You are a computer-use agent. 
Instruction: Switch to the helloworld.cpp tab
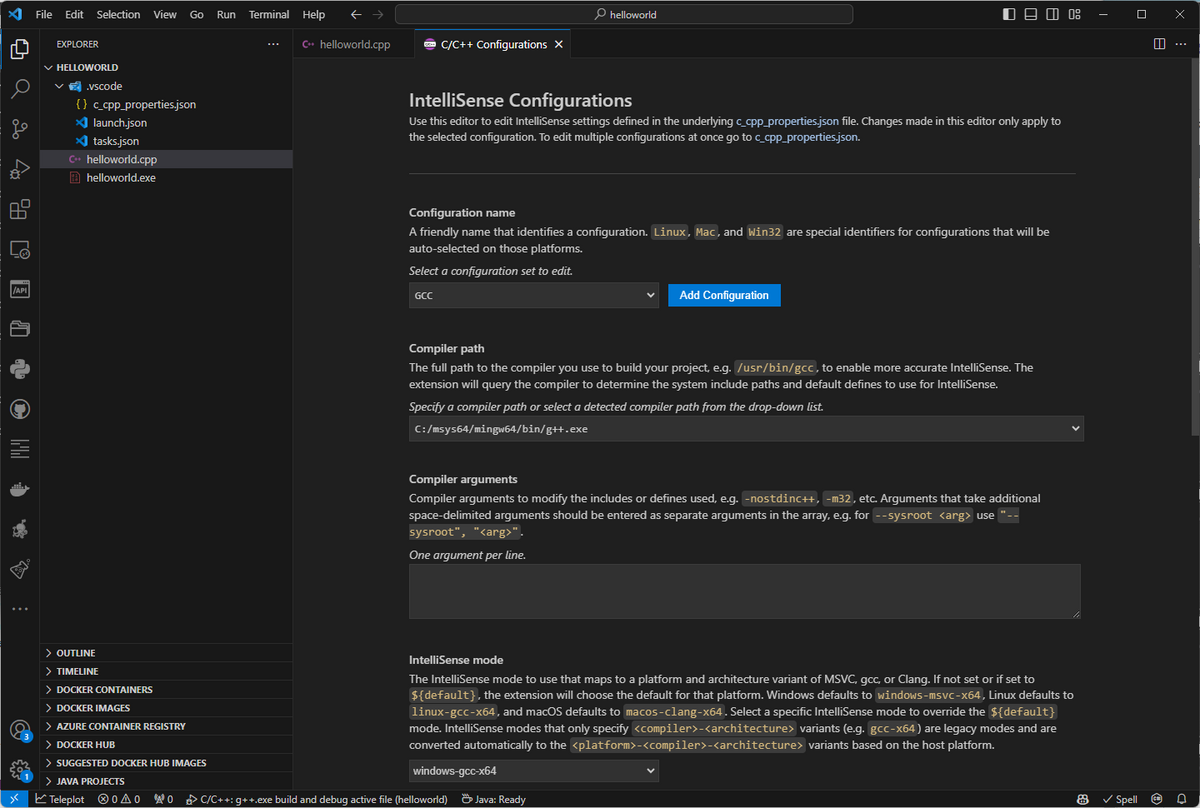pos(353,44)
